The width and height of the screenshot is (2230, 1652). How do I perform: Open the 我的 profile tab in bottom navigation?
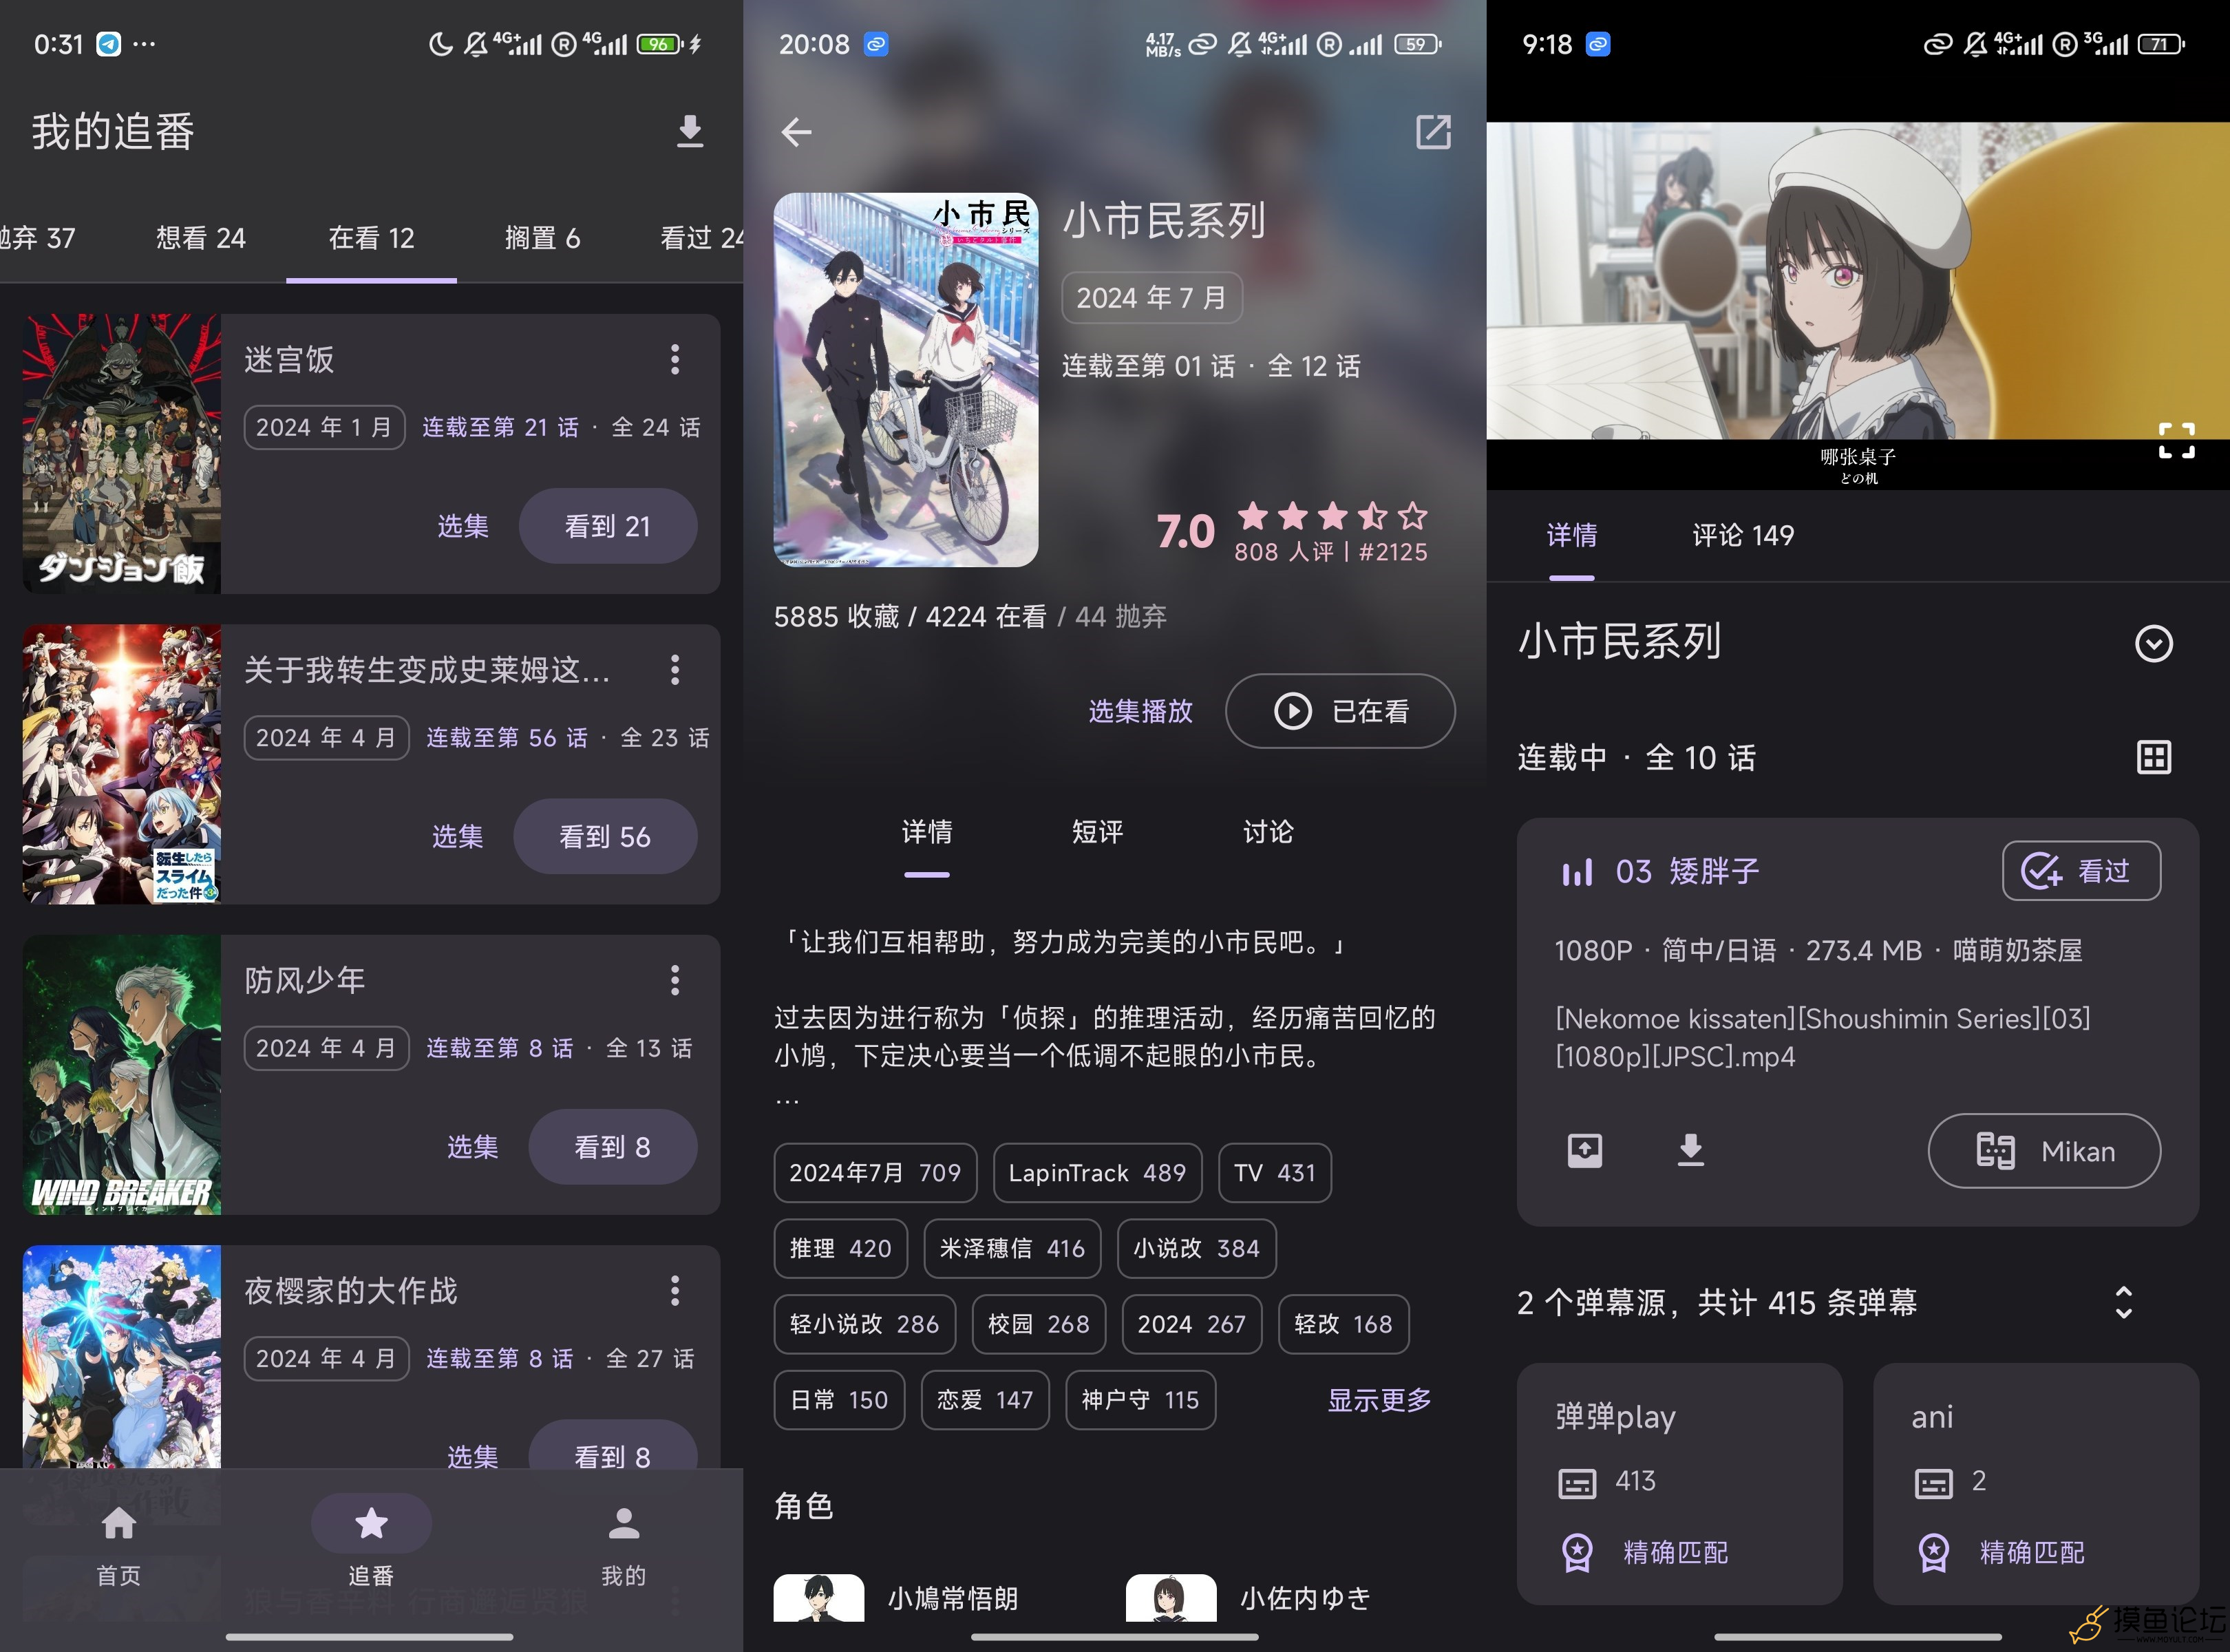624,1545
